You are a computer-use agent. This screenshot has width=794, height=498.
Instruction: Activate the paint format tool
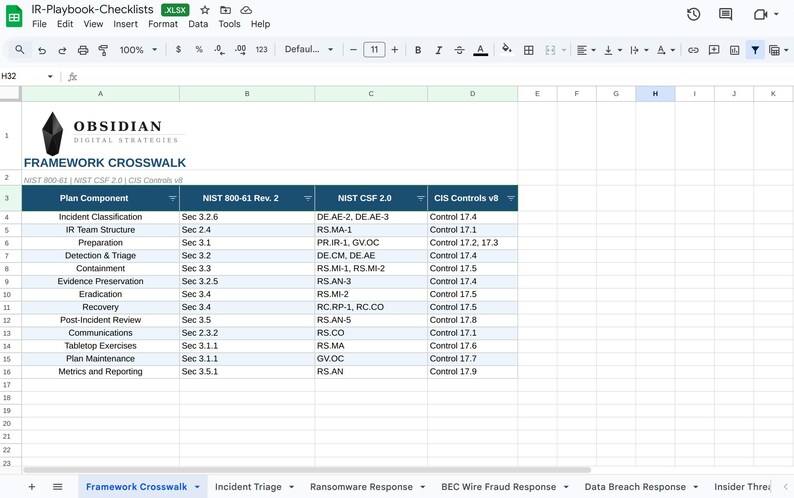[x=103, y=50]
